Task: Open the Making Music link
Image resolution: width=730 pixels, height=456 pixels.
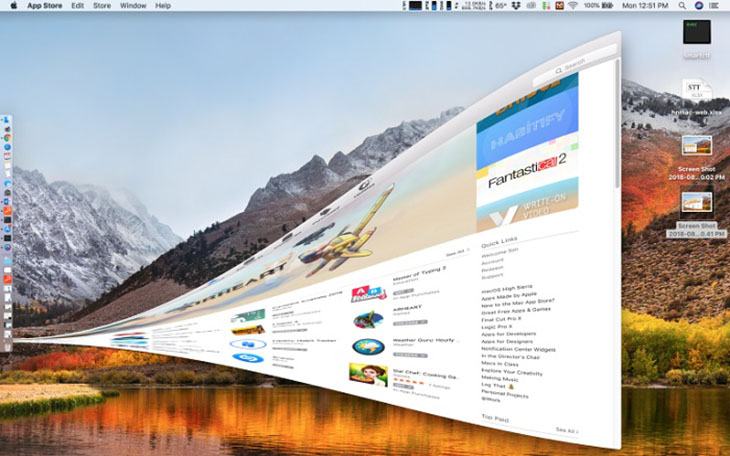Action: coord(500,379)
